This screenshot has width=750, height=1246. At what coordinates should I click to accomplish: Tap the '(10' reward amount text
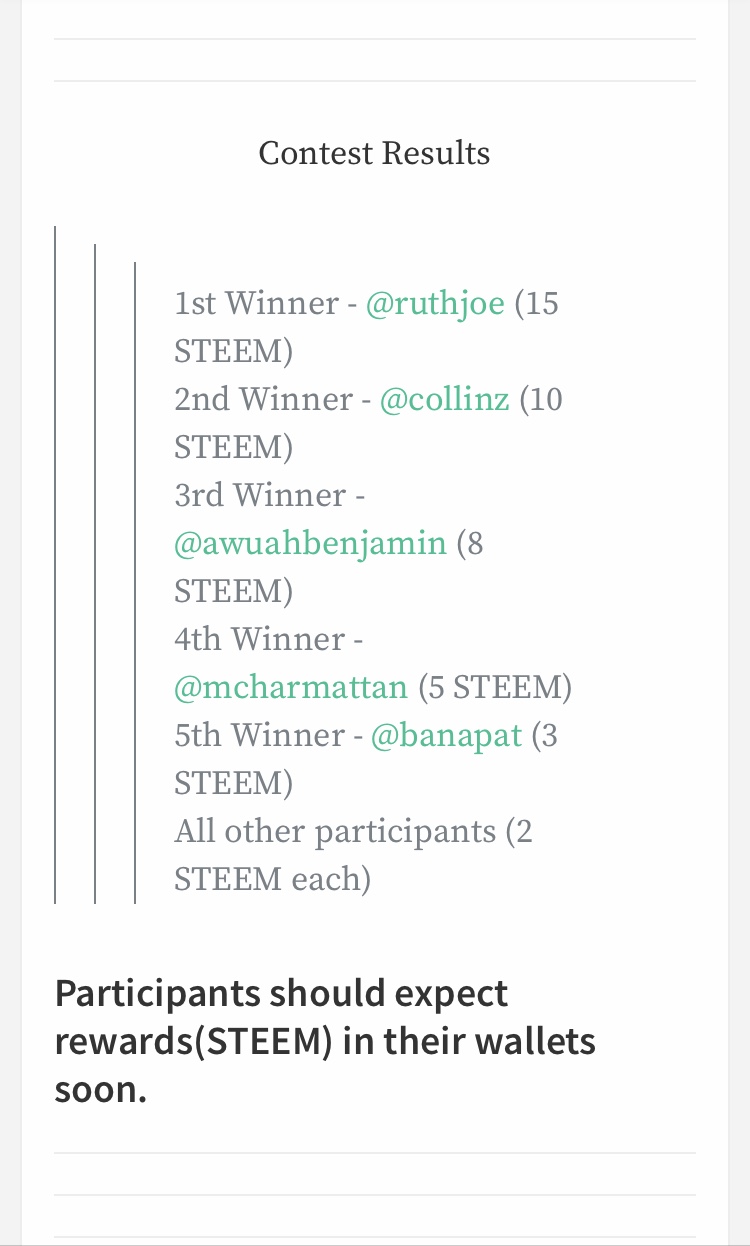point(541,399)
